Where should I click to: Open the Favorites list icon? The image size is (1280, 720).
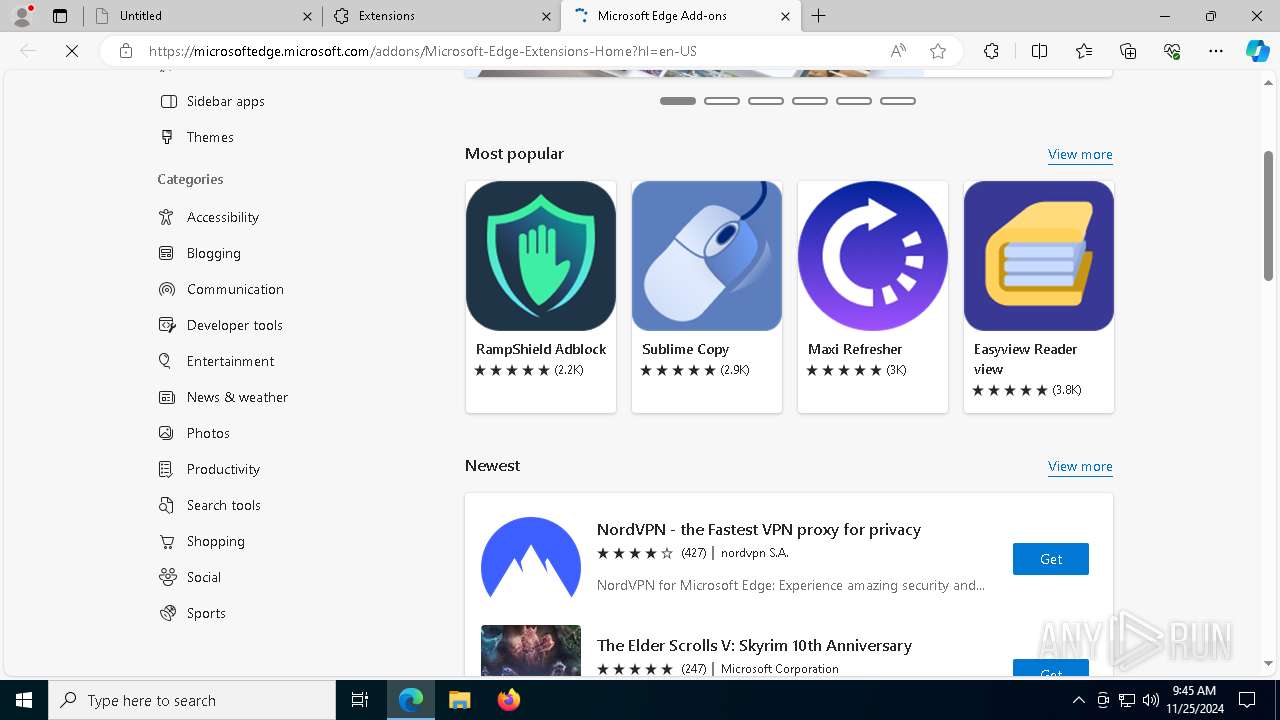(x=1084, y=51)
